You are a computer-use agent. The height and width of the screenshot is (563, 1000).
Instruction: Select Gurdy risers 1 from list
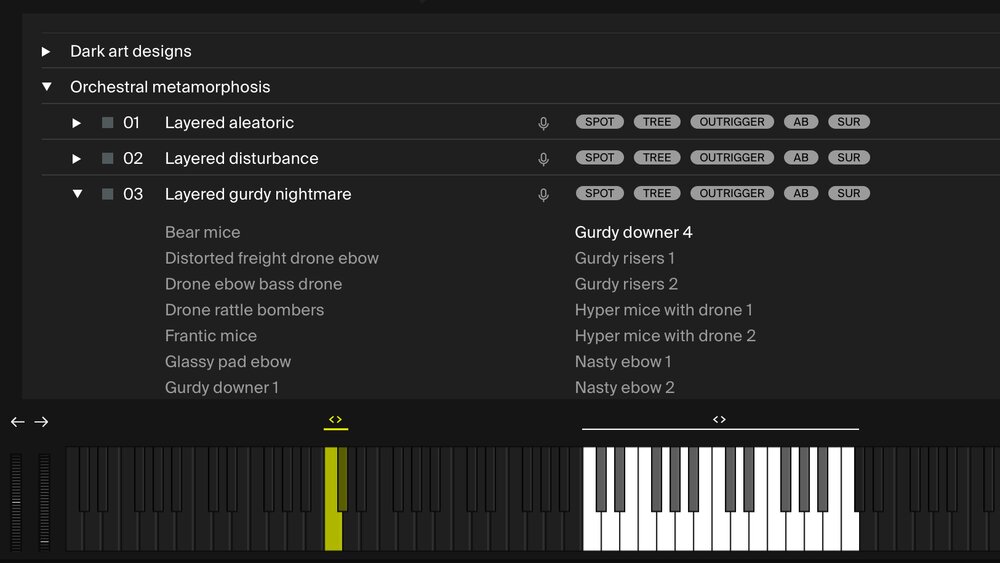[624, 258]
